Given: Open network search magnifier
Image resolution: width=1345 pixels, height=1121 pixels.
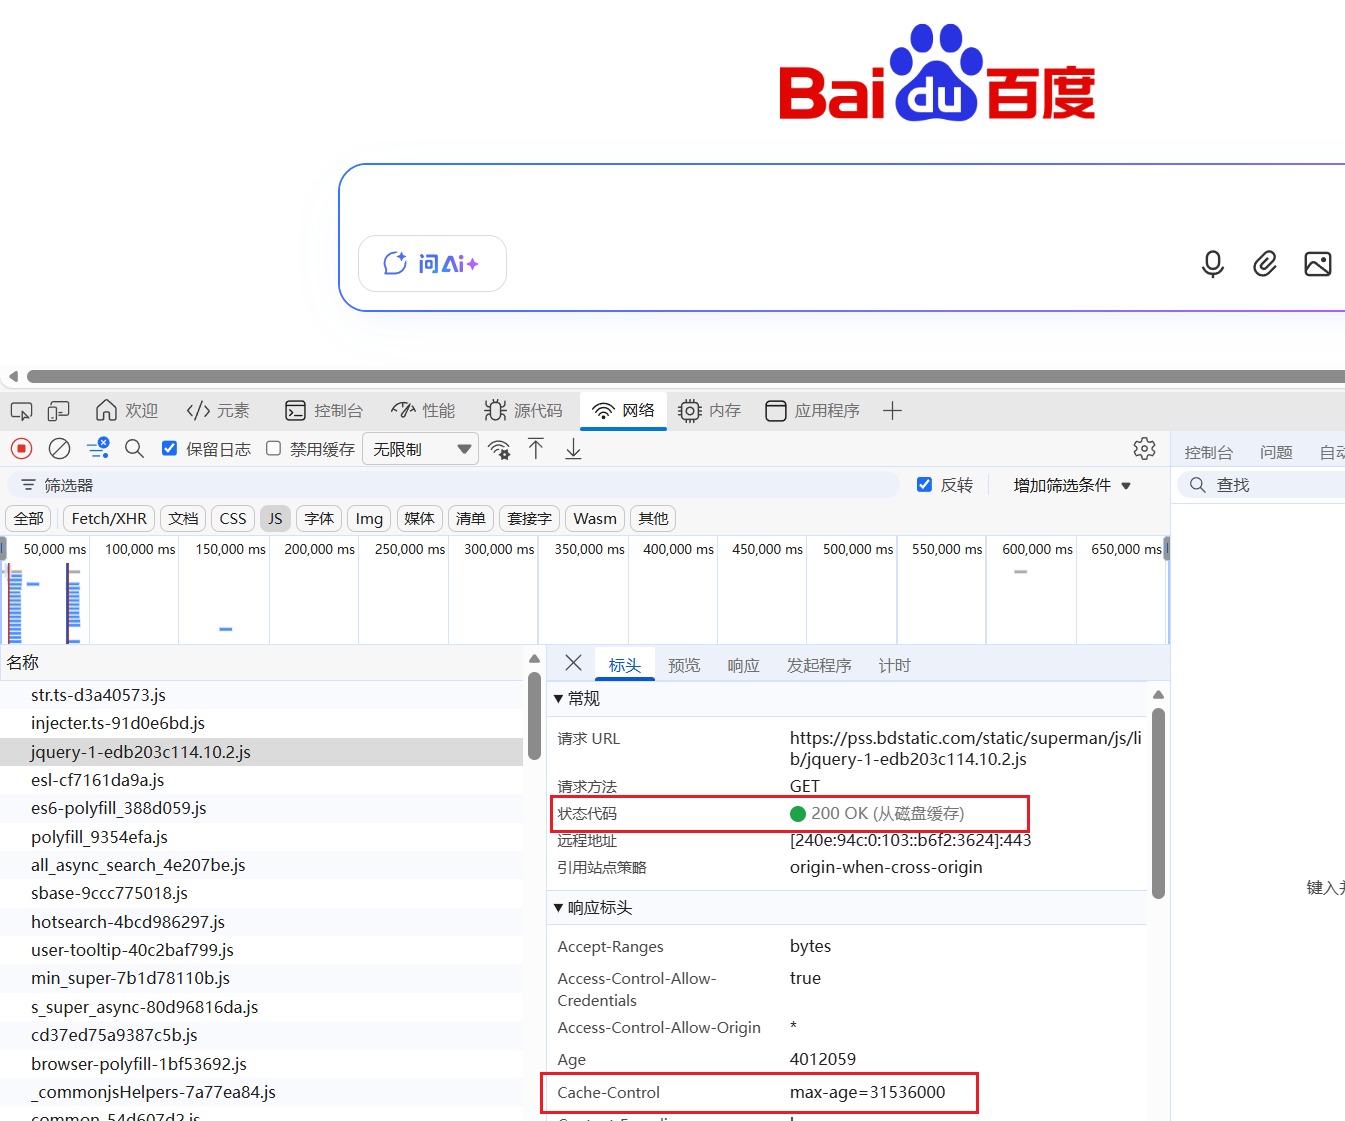Looking at the screenshot, I should [x=134, y=449].
